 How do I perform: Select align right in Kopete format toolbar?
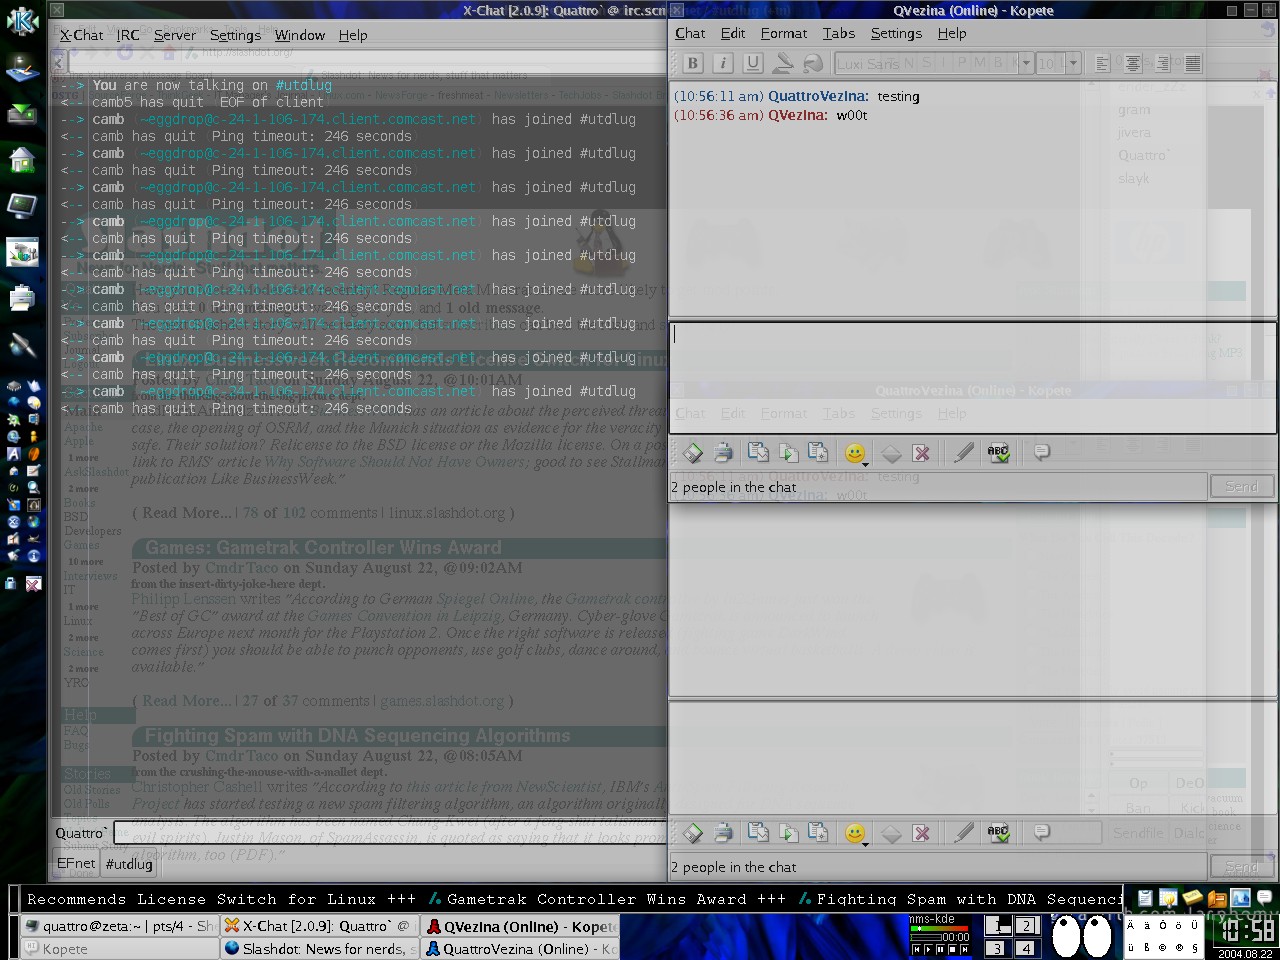click(x=1162, y=63)
